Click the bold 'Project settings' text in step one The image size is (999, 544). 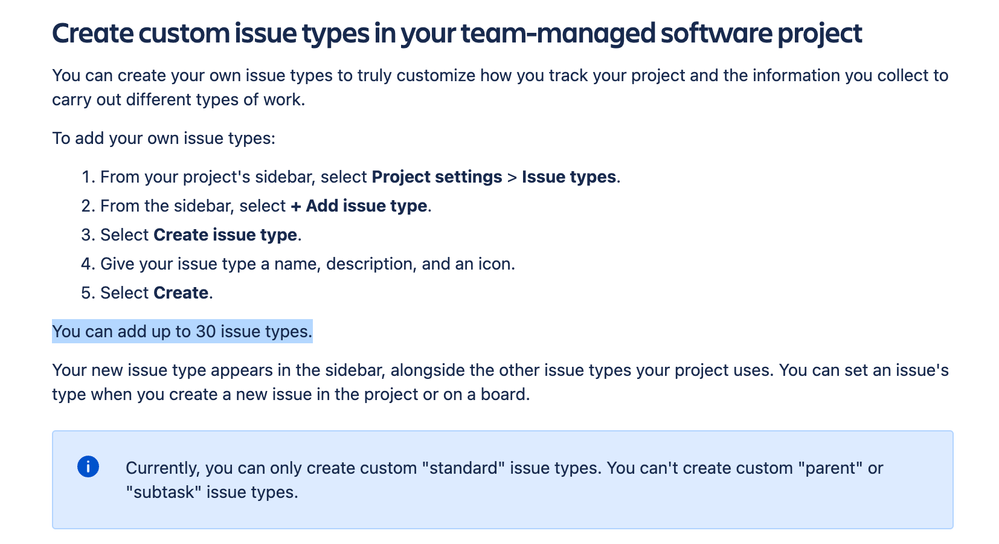[436, 177]
